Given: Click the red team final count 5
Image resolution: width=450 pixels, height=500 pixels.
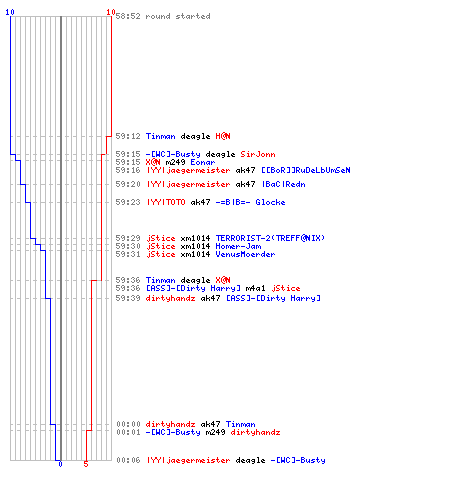Looking at the screenshot, I should coord(86,464).
